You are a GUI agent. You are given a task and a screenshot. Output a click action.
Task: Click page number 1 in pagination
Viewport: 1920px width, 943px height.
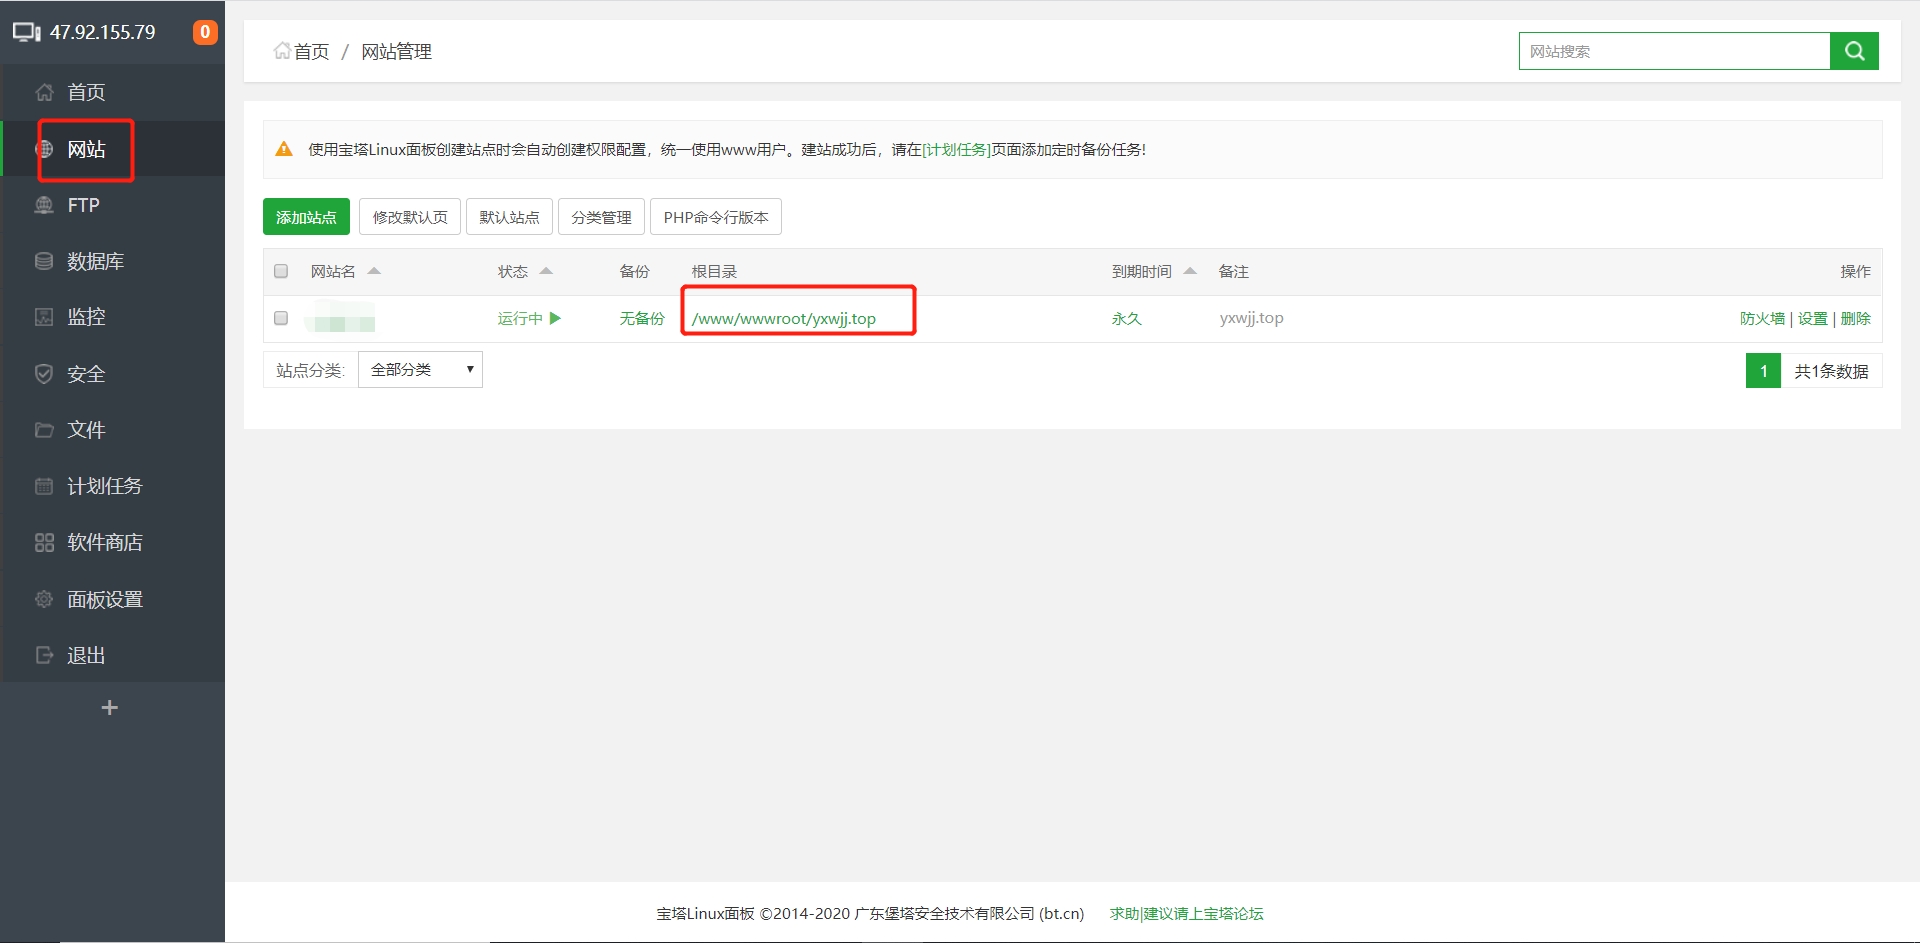[x=1763, y=371]
